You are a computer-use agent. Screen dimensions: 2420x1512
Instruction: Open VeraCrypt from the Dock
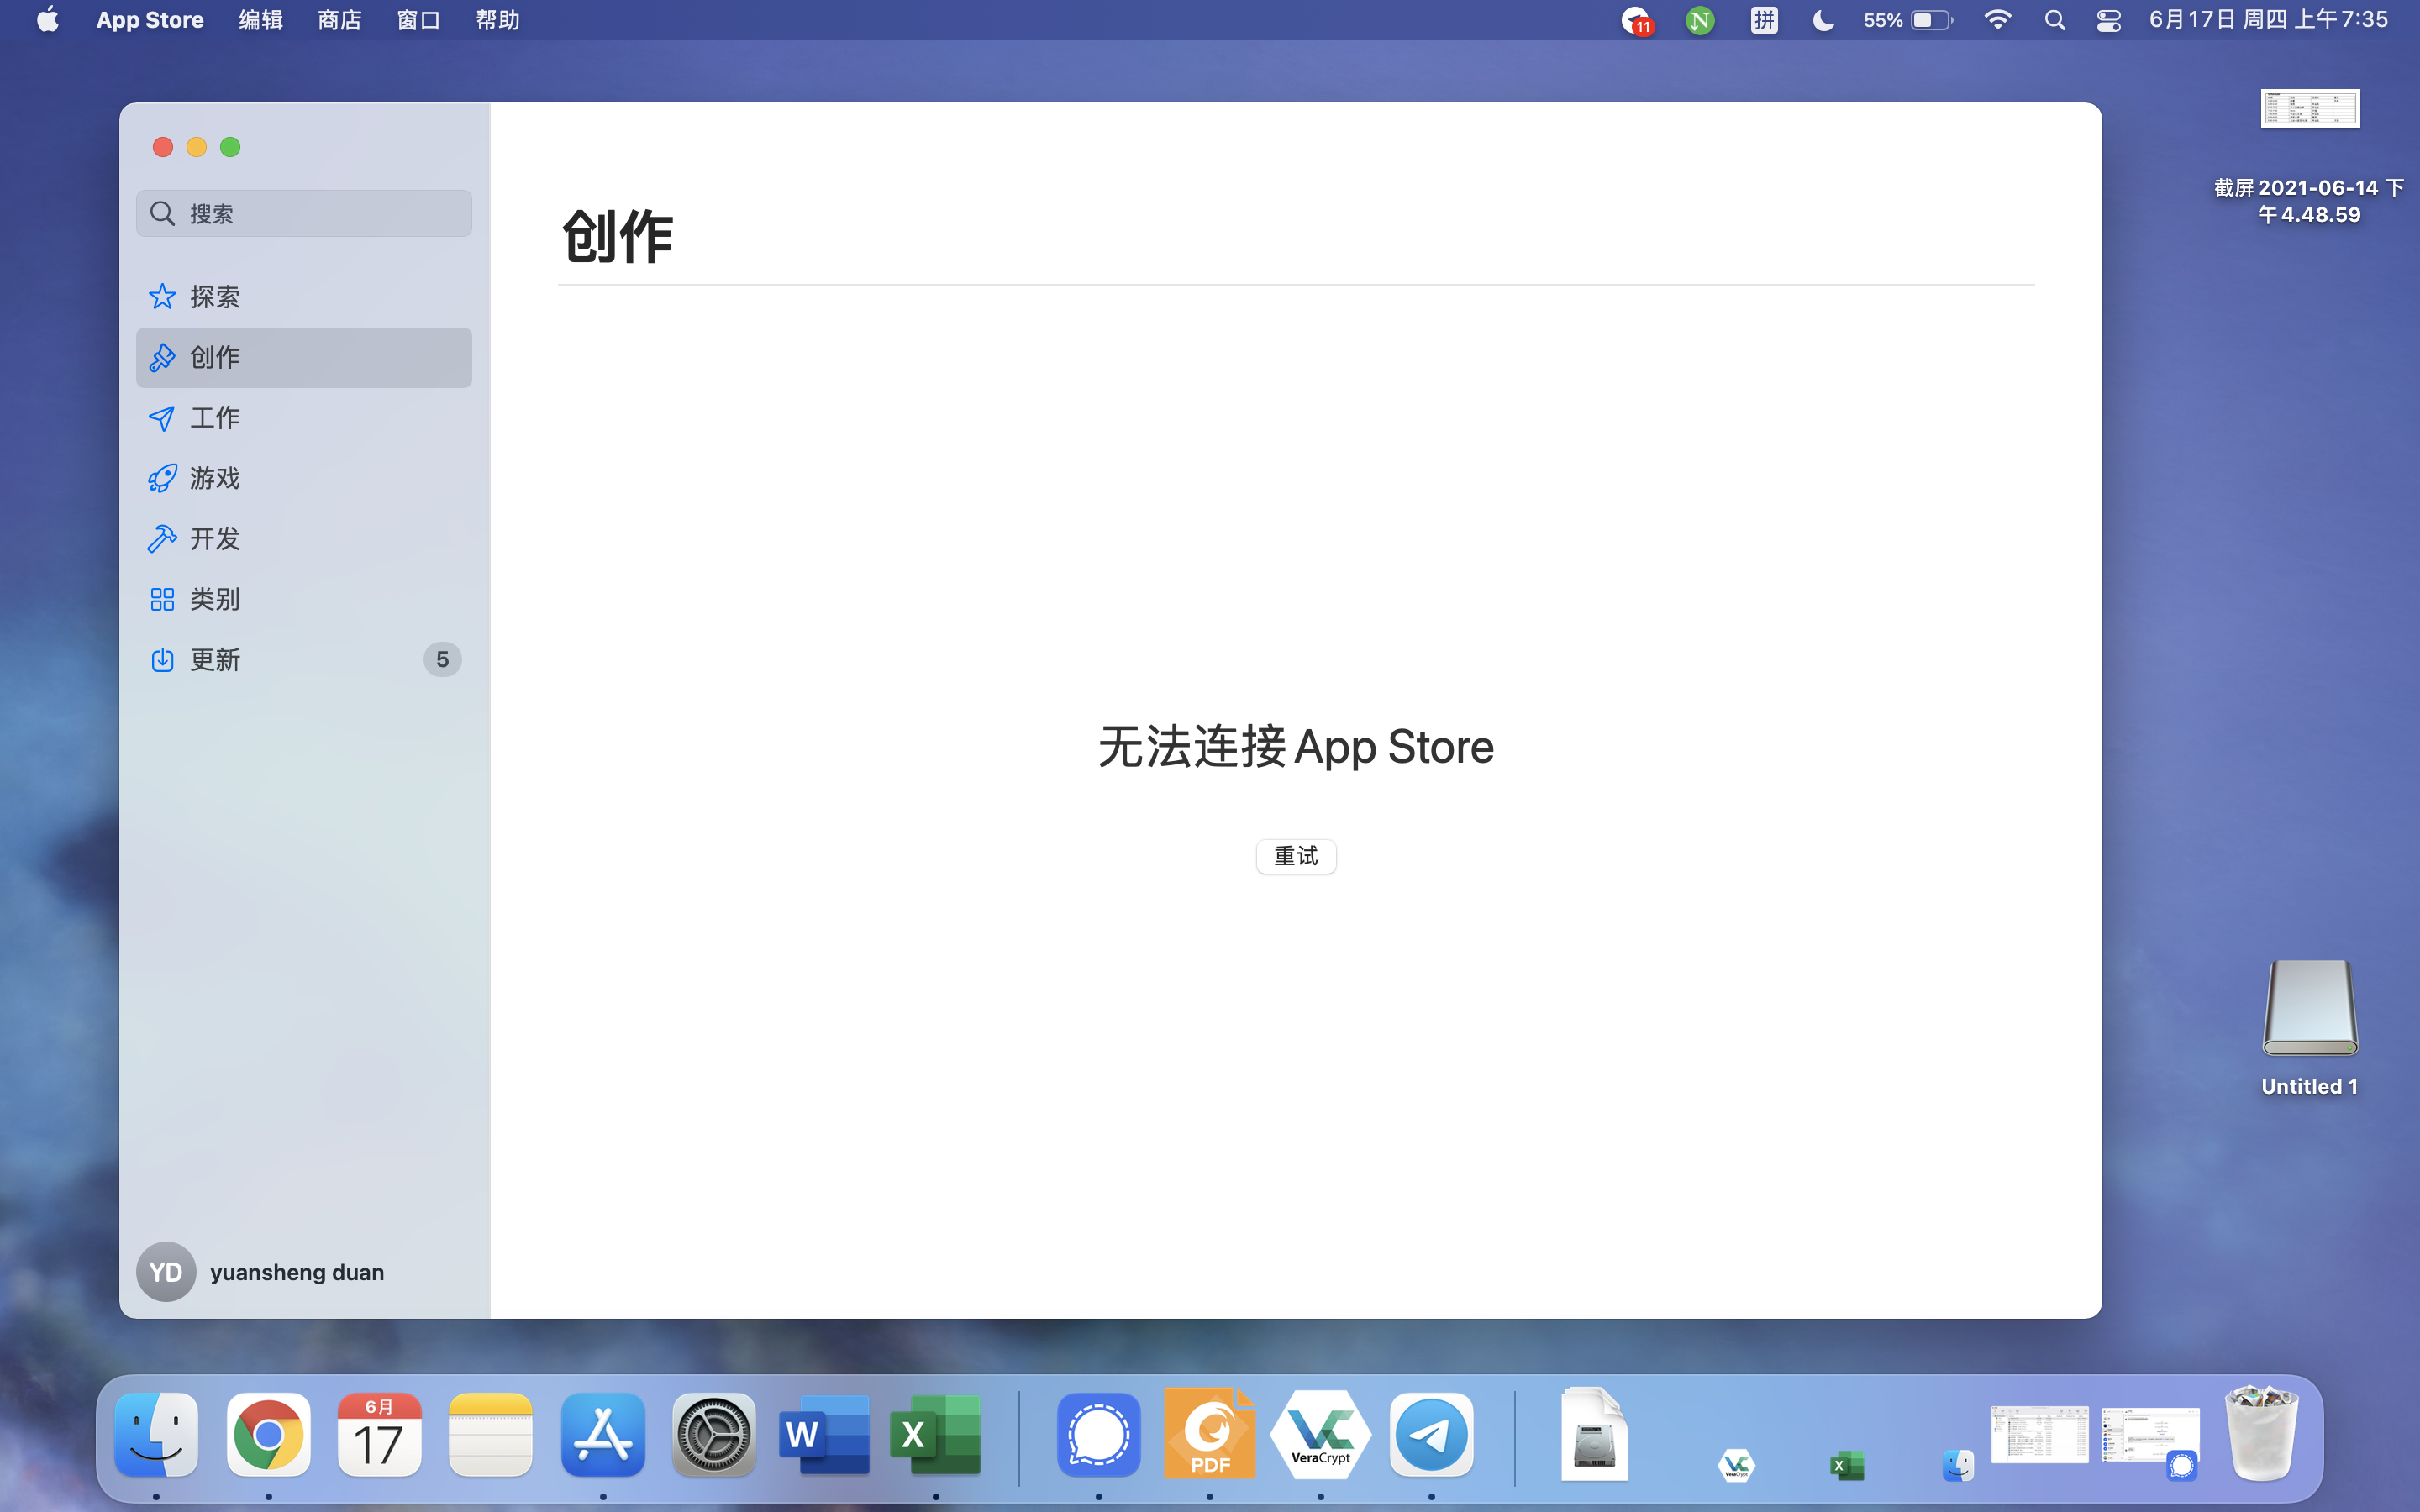pos(1320,1436)
